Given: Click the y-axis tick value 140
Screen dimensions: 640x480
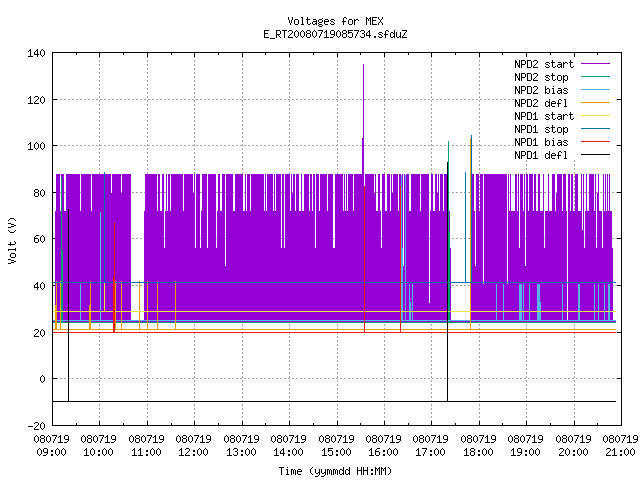Looking at the screenshot, I should click(x=36, y=53).
